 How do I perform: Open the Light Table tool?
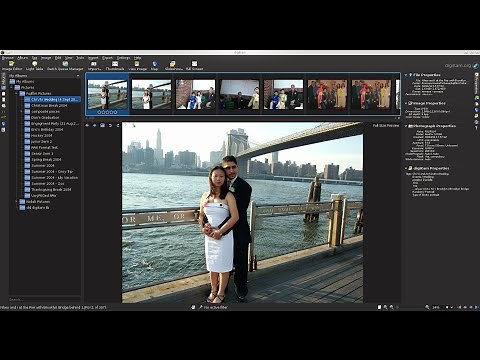click(35, 66)
